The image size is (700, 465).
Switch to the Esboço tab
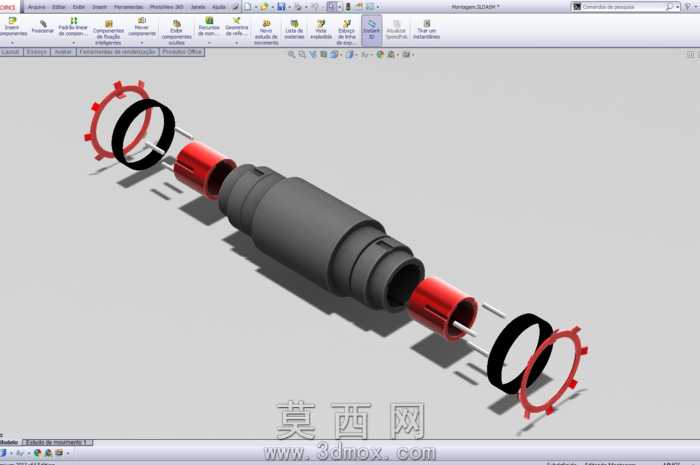[x=37, y=52]
